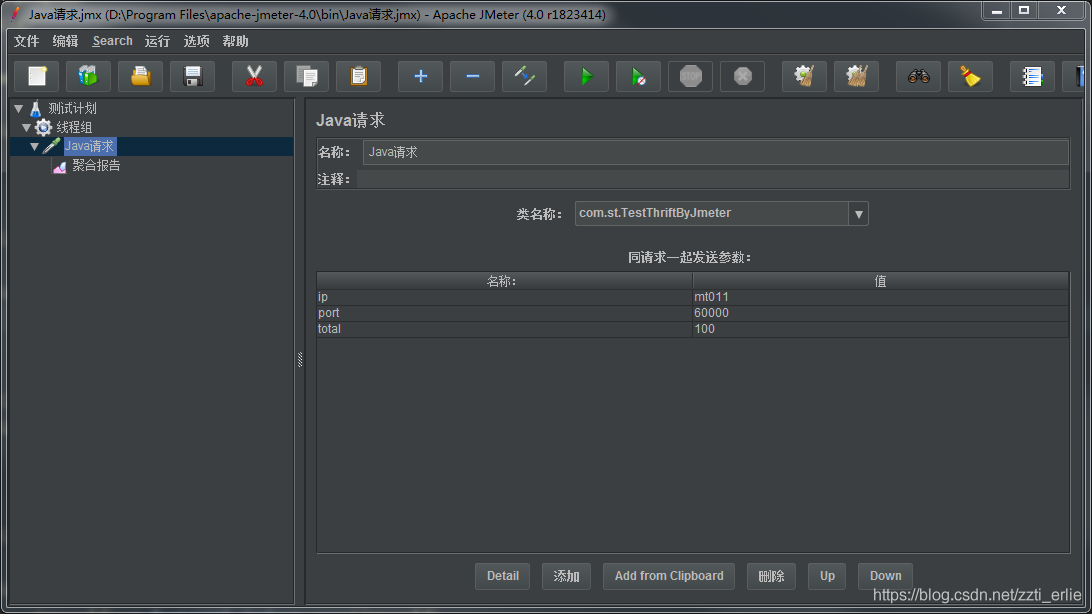
Task: Collapse the 测试计划 tree node
Action: point(19,108)
